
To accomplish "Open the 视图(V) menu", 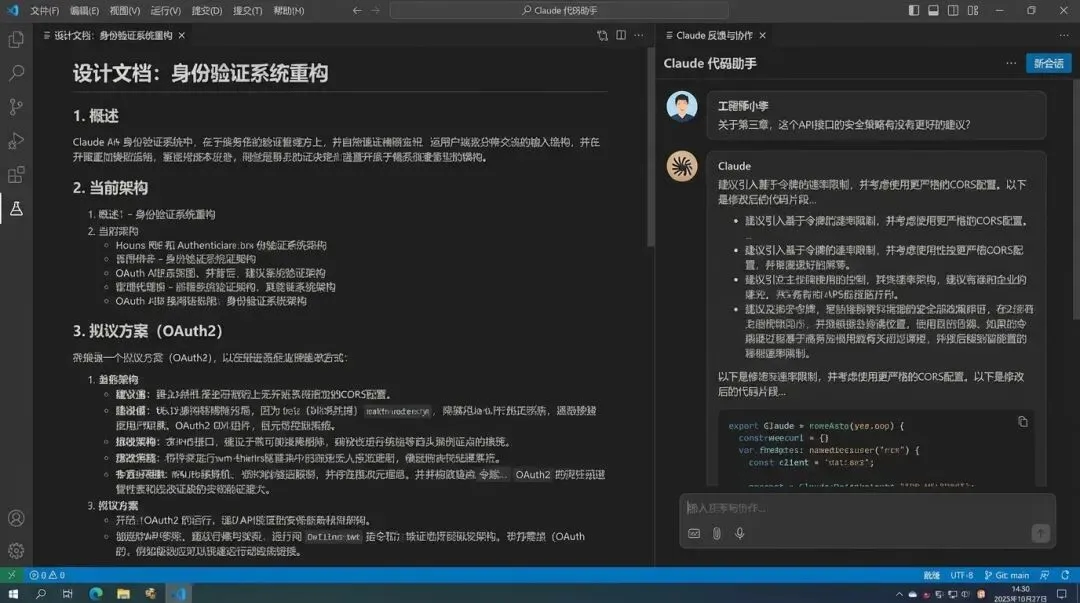I will coord(125,10).
